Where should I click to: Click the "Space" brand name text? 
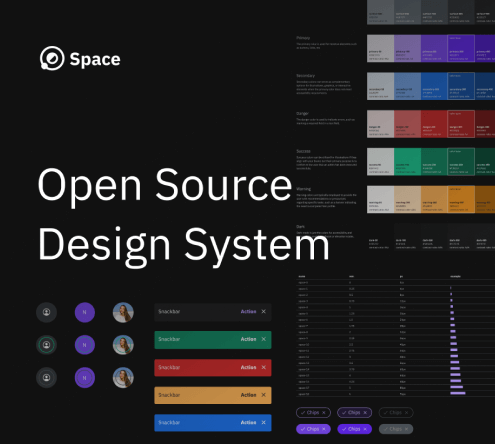95,59
